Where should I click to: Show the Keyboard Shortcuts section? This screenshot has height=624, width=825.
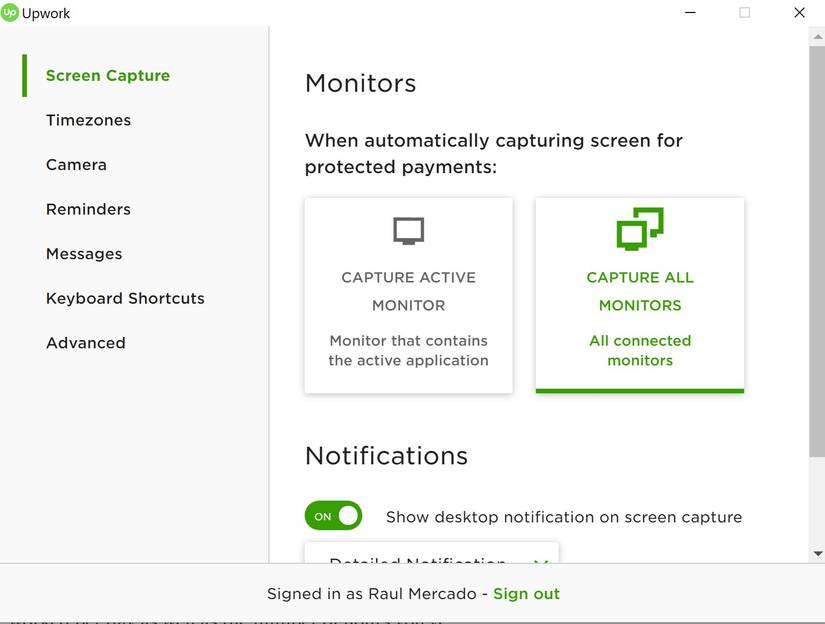click(x=125, y=298)
